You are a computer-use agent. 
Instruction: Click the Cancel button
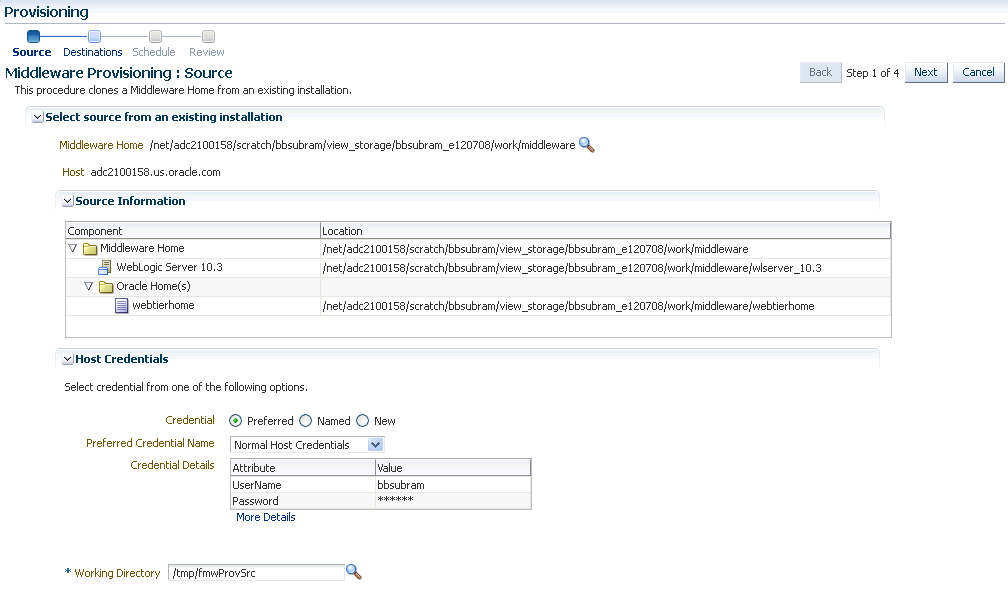(978, 73)
